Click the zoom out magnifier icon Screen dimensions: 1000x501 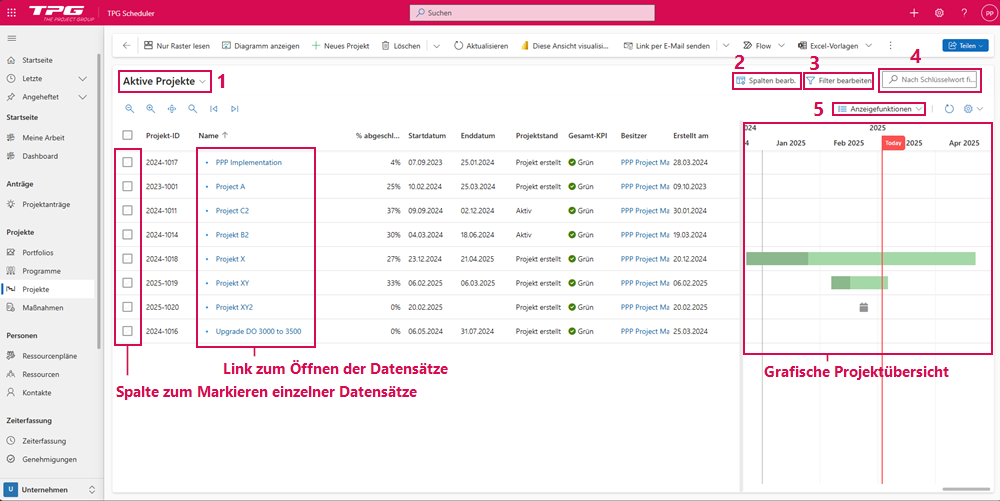tap(129, 109)
